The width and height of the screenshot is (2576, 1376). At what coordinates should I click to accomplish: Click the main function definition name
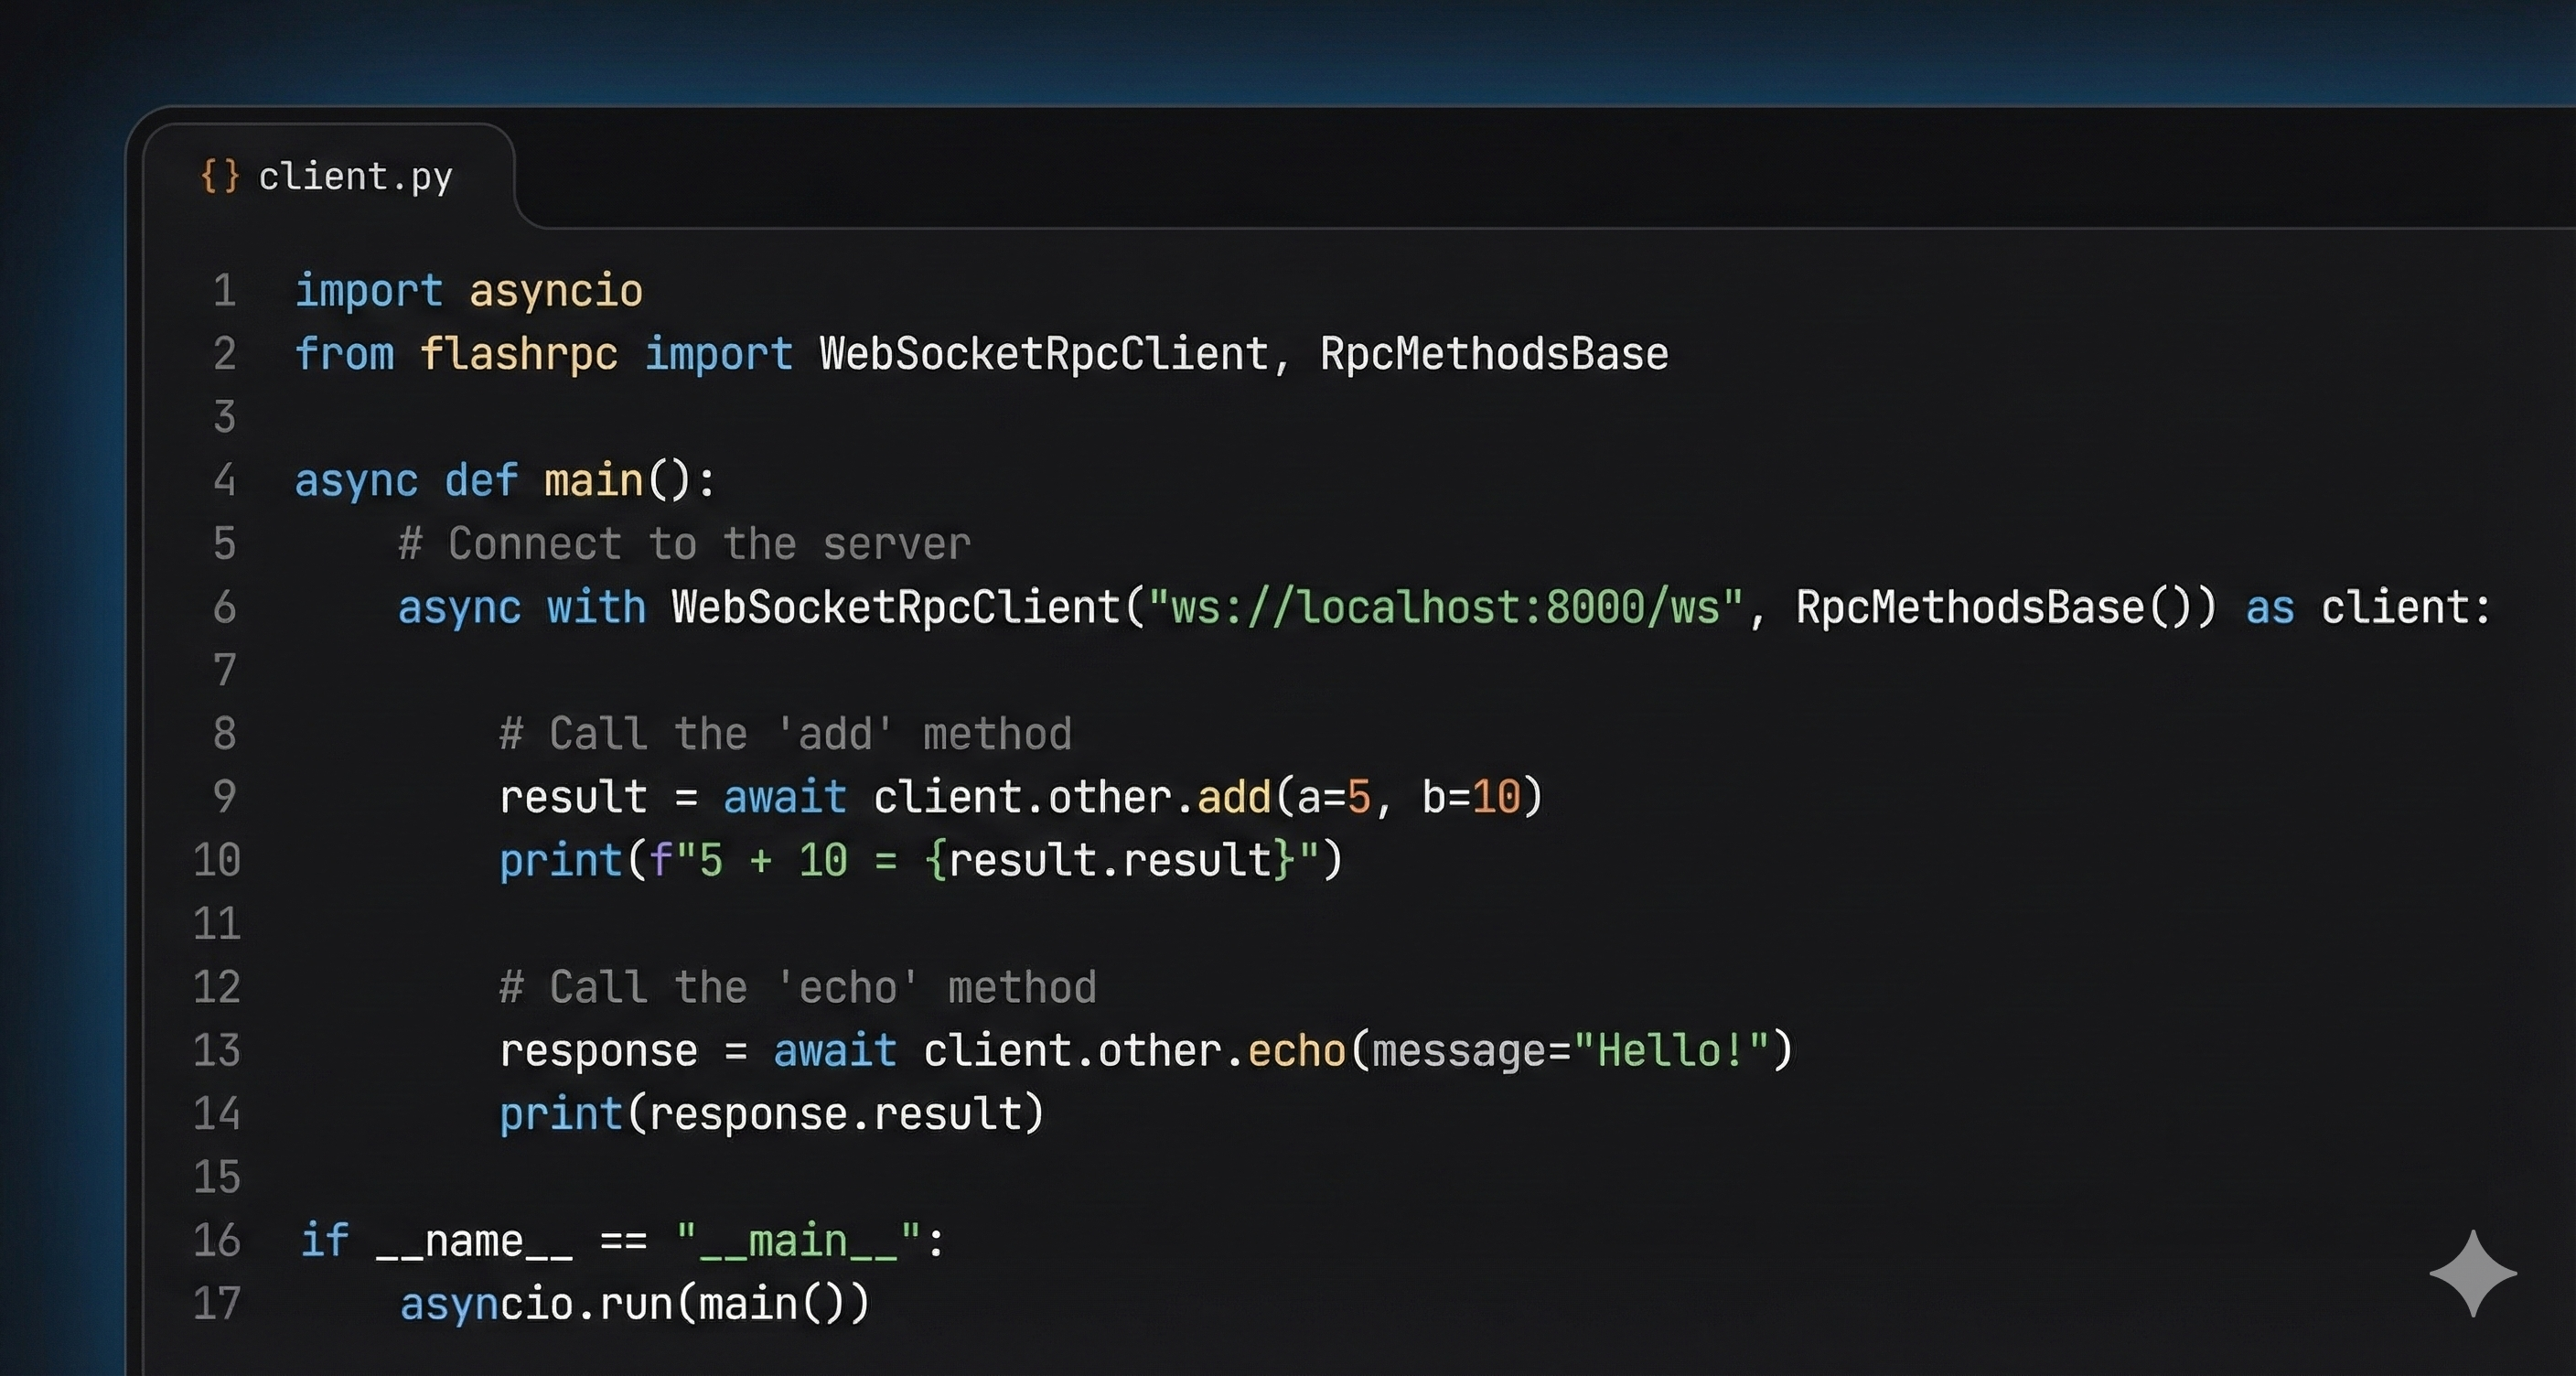coord(593,481)
